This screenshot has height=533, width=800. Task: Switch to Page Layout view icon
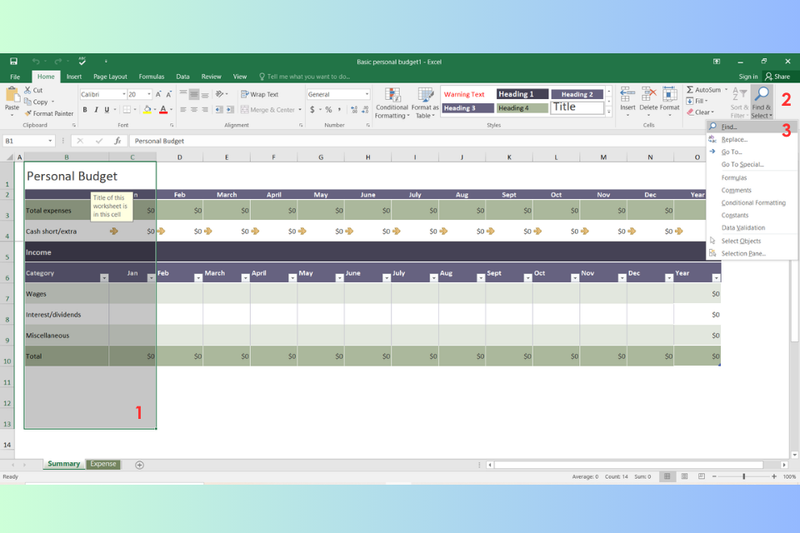(684, 476)
